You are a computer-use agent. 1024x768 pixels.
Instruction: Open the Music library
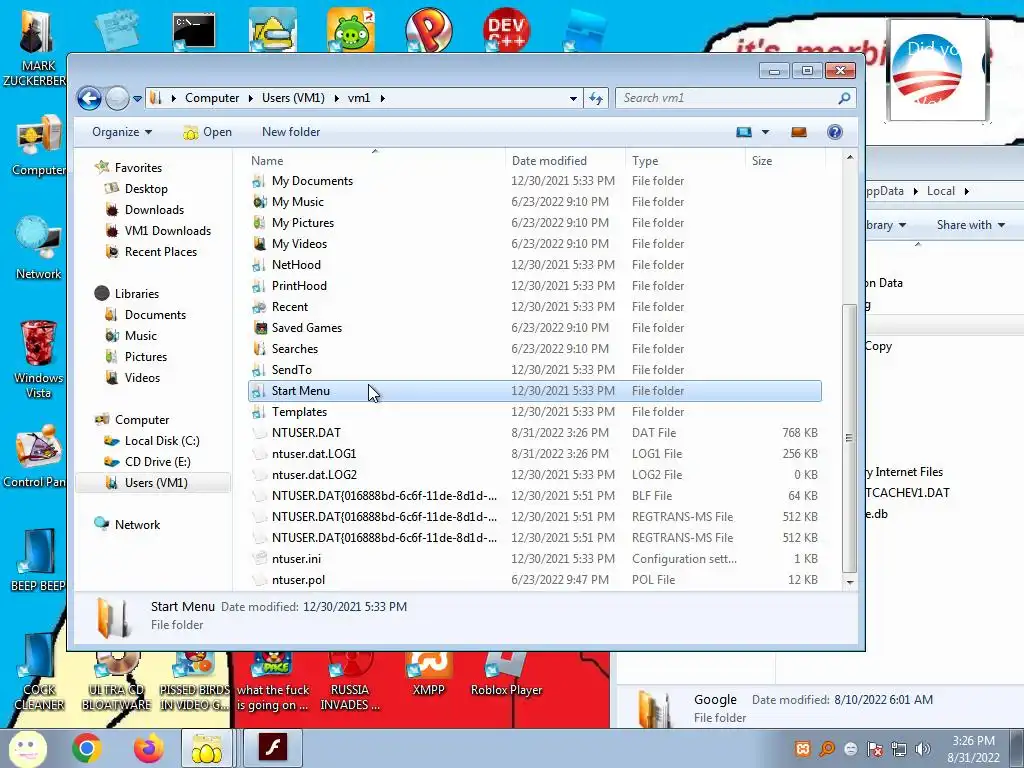(140, 336)
